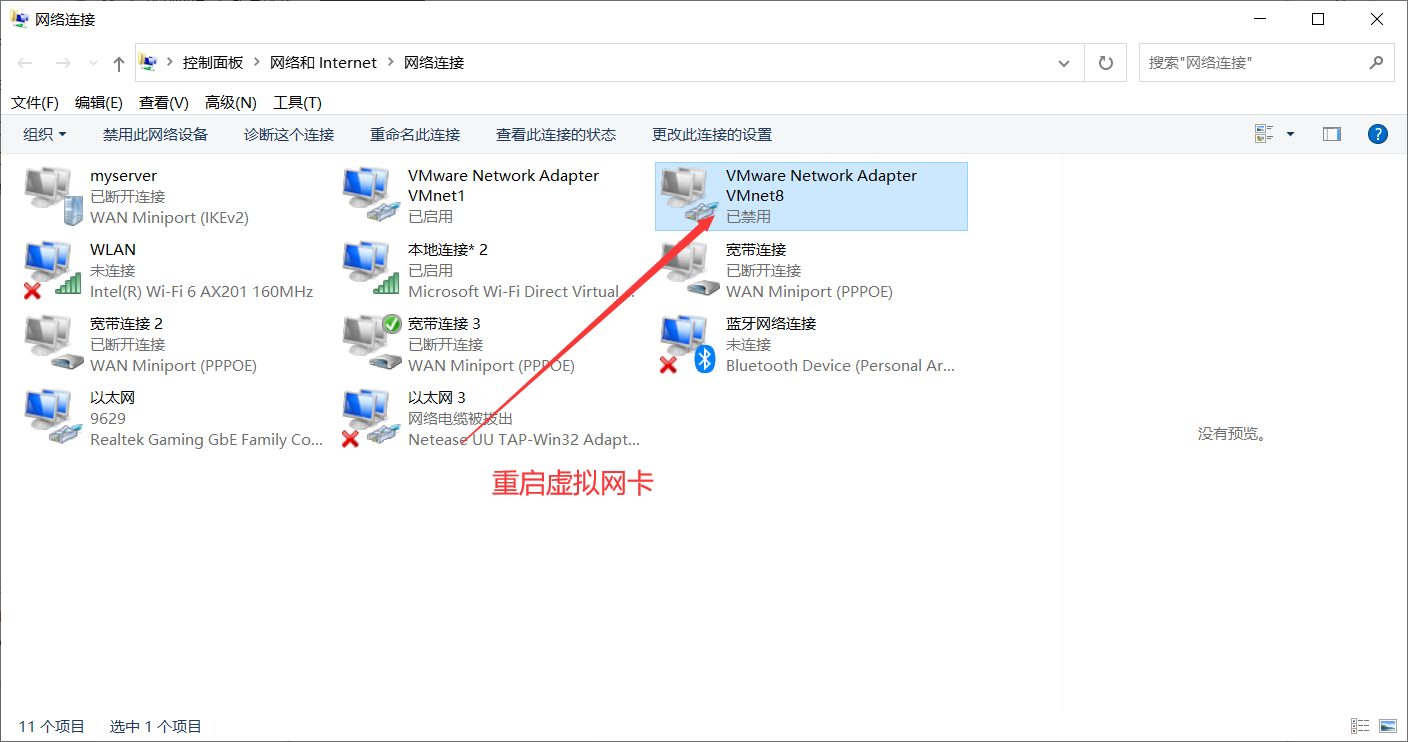Viewport: 1408px width, 742px height.
Task: Click the 网络连接 breadcrumb segment
Action: click(x=434, y=62)
